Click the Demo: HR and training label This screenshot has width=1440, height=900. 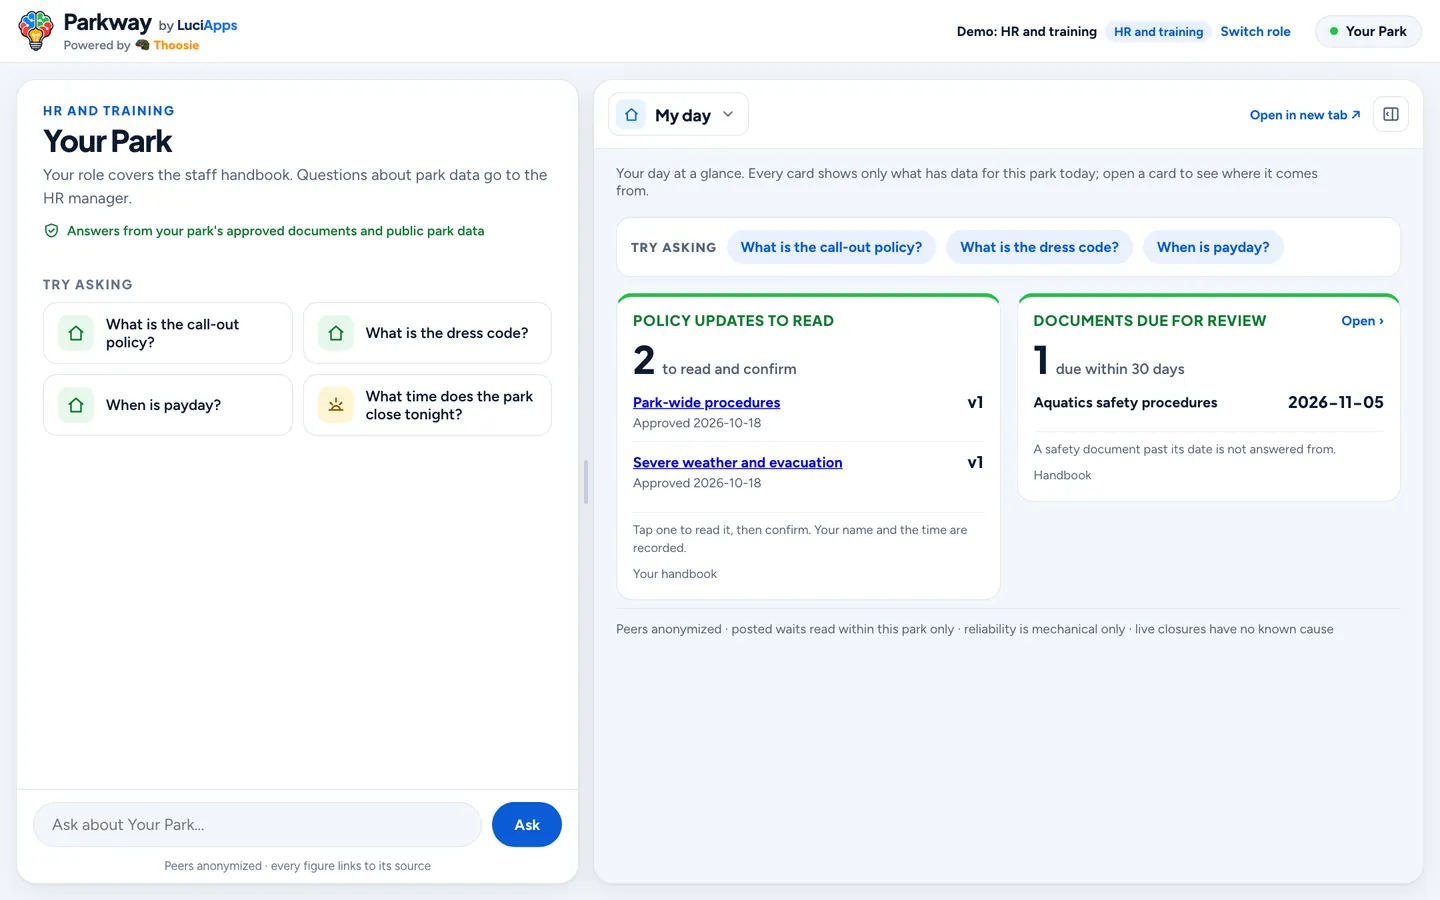1026,32
